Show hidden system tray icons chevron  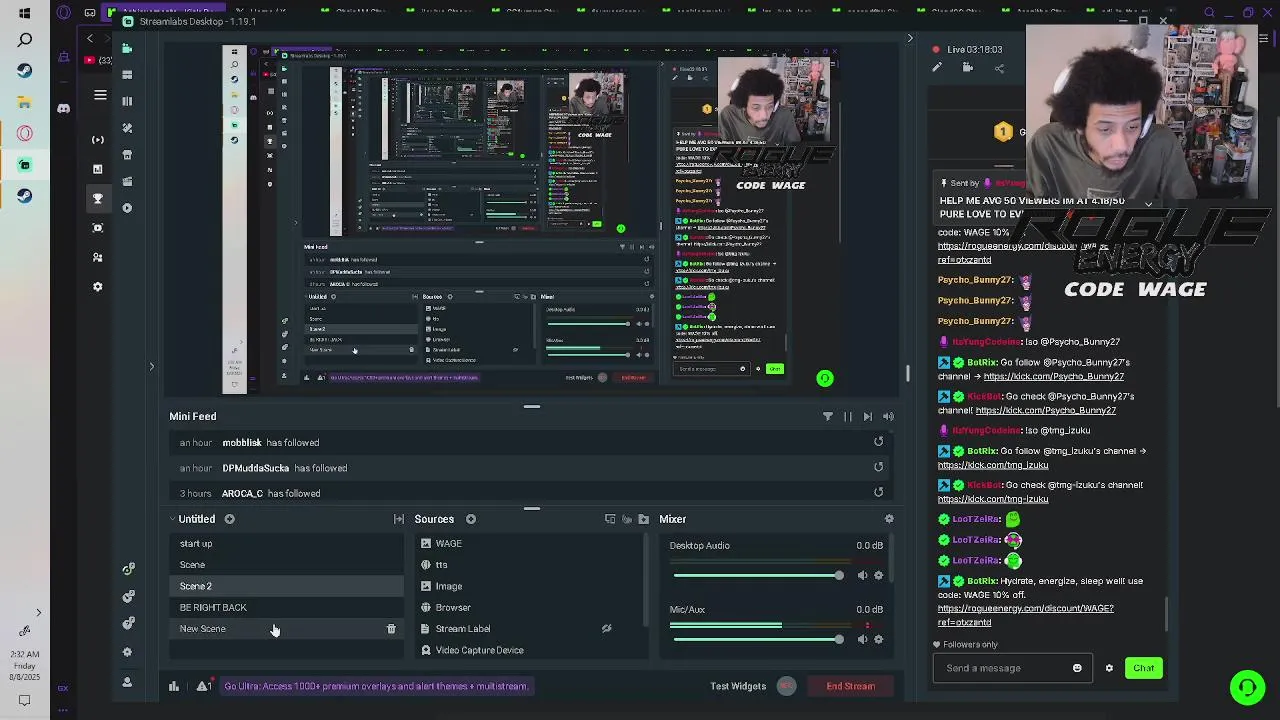38,613
